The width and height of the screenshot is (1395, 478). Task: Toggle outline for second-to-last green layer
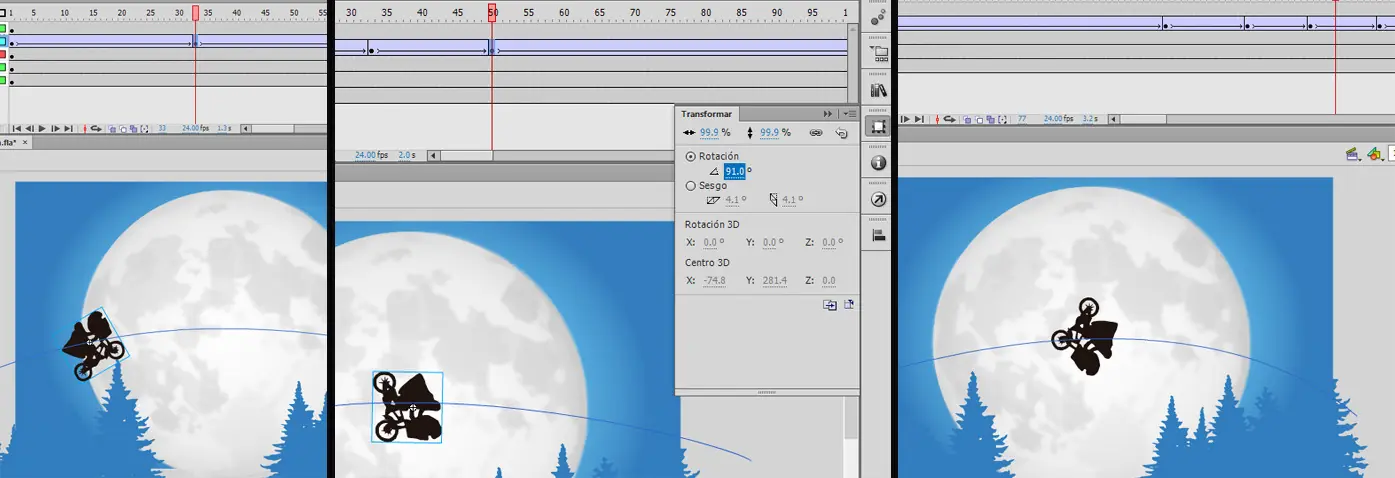point(3,67)
